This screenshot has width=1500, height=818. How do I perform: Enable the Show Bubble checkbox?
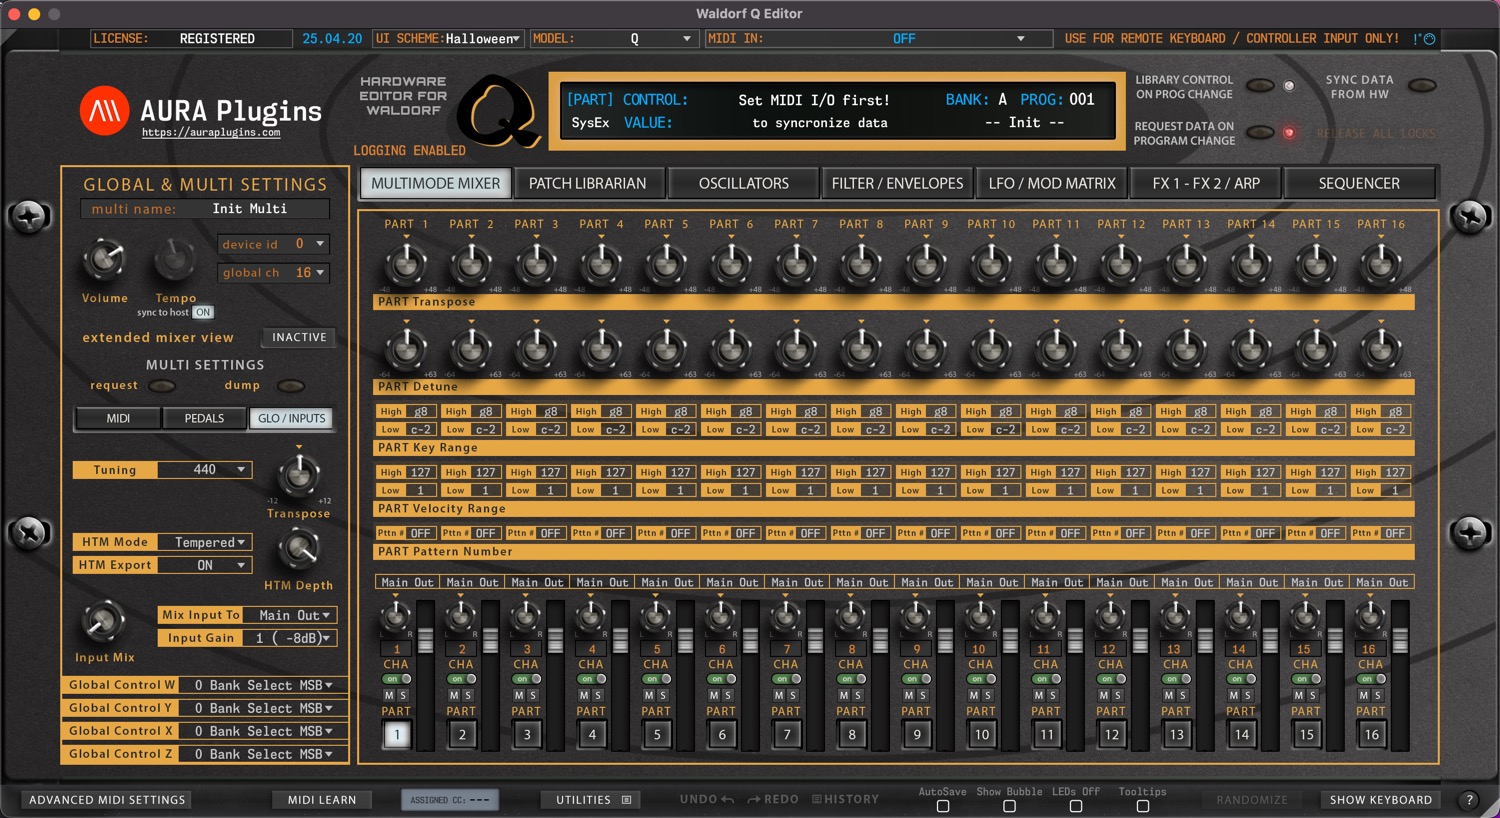(x=1009, y=806)
